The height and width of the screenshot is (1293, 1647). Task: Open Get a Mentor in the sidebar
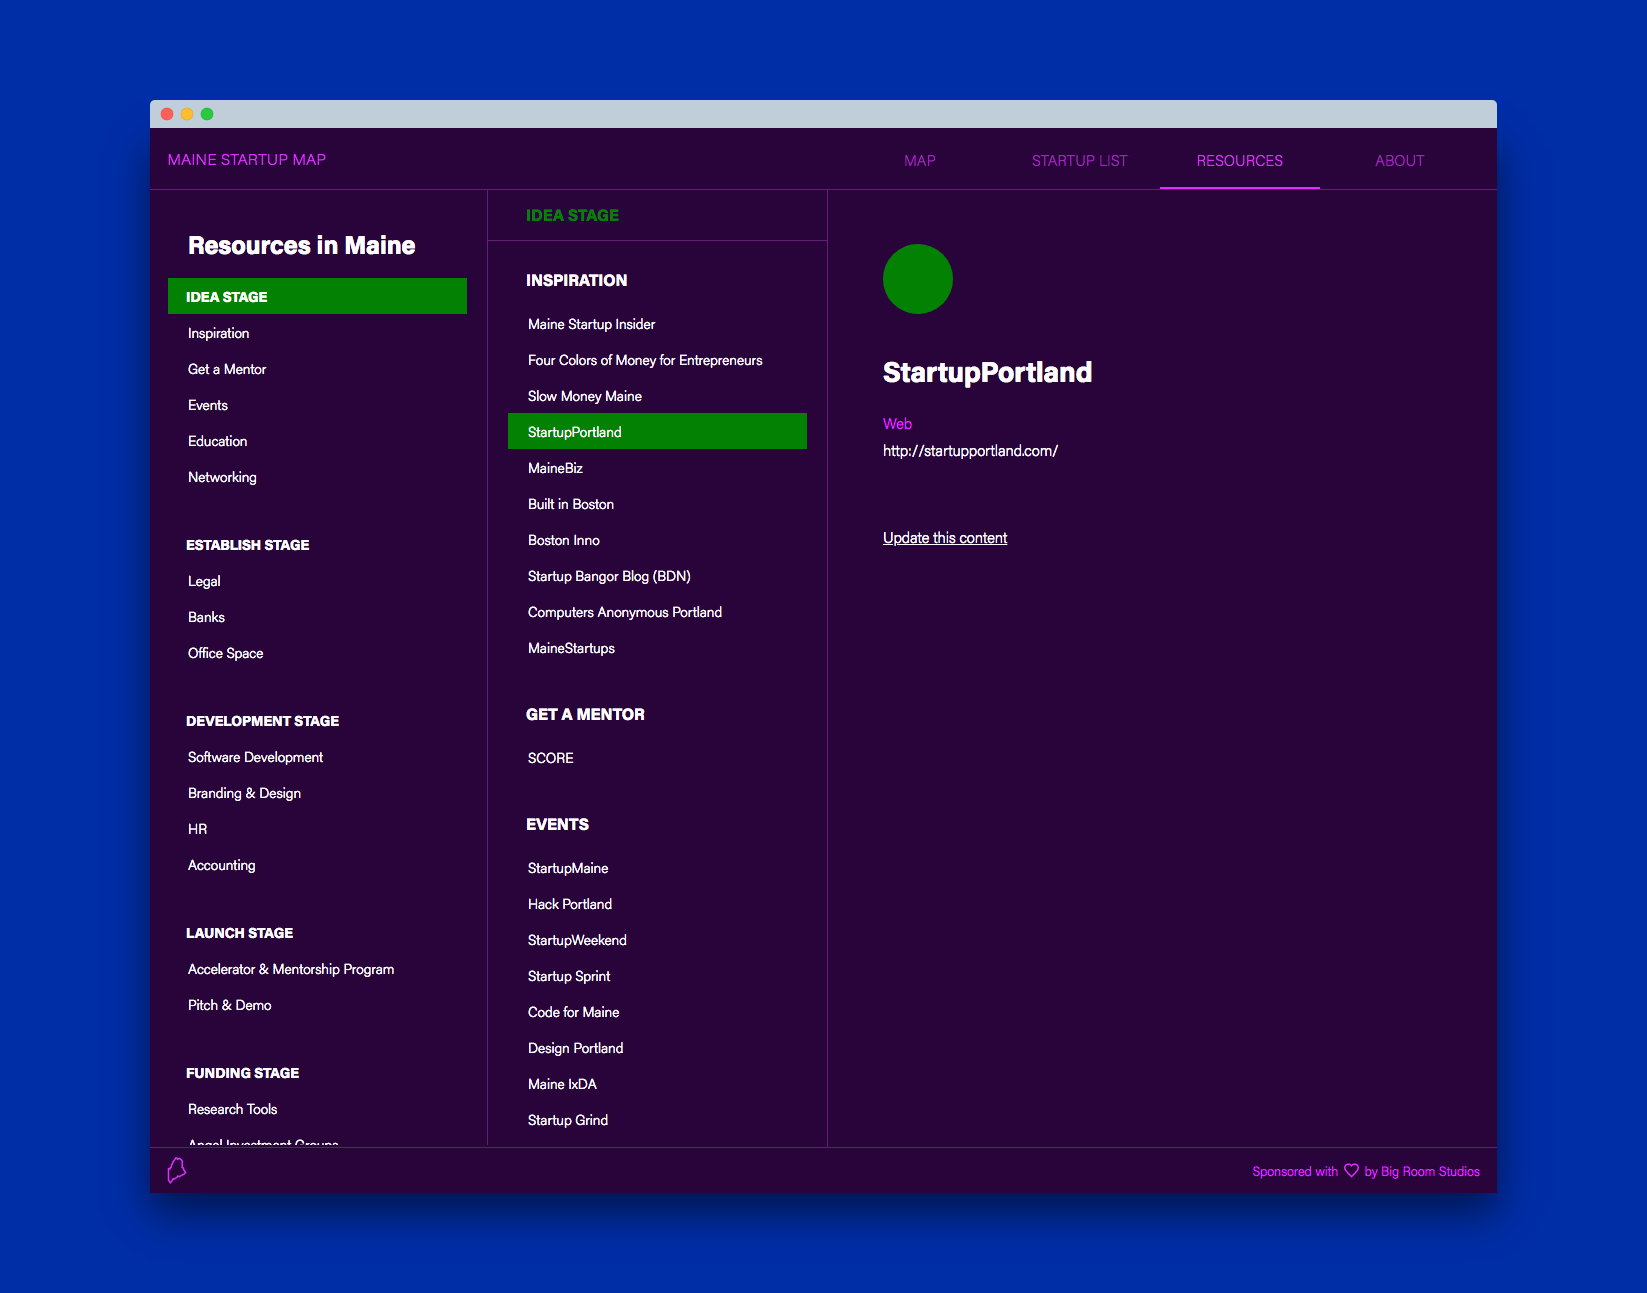click(x=227, y=369)
